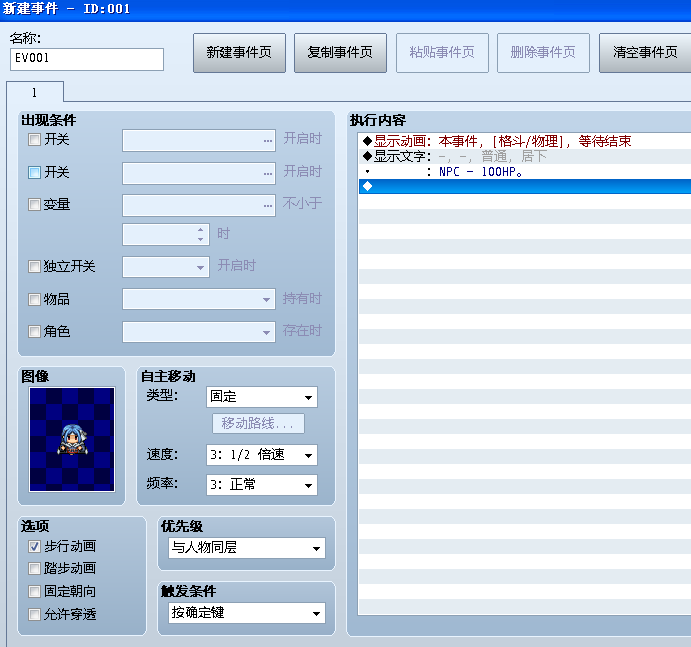Open the 角色 dropdown

pyautogui.click(x=199, y=332)
